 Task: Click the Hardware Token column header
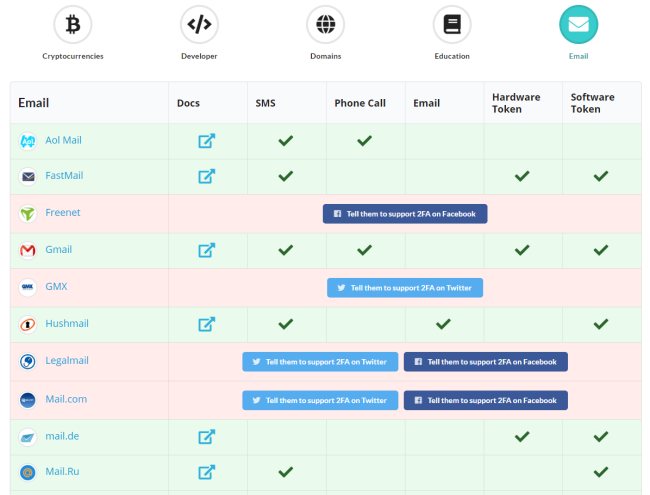tap(516, 103)
